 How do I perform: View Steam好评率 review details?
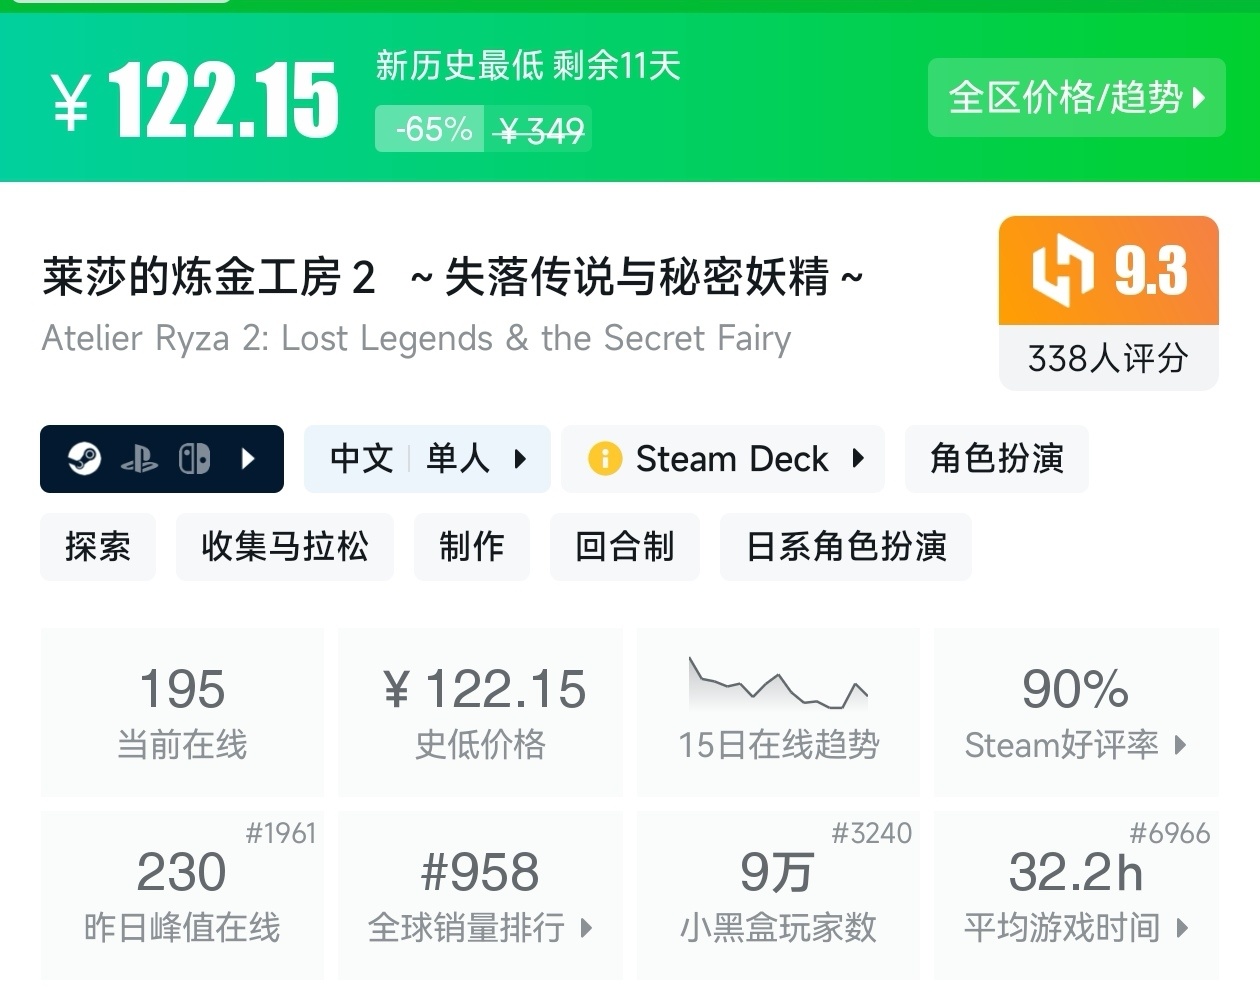[x=1075, y=744]
